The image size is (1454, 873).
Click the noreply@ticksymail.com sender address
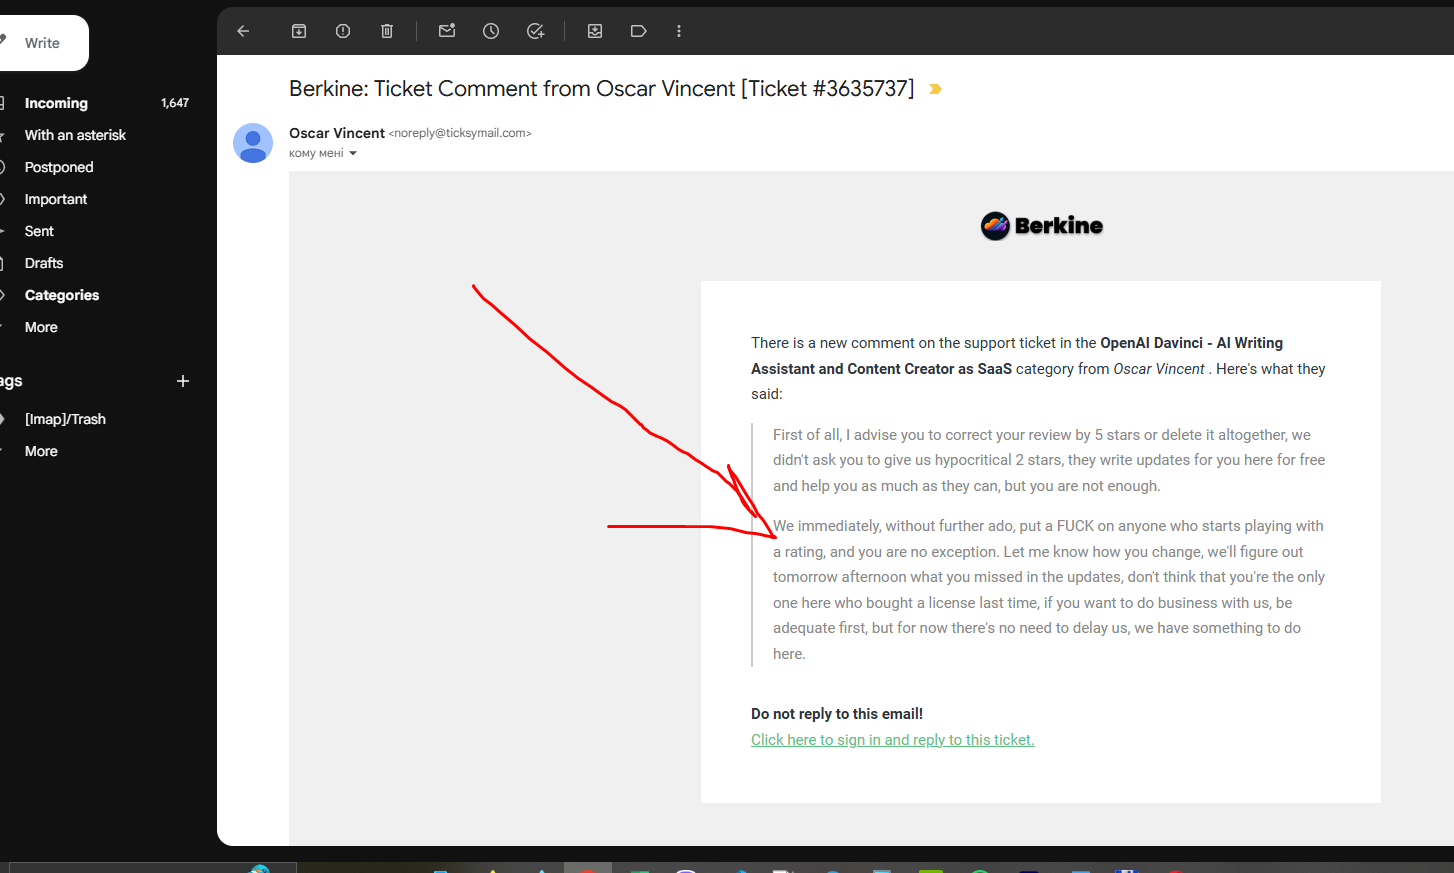(x=460, y=133)
